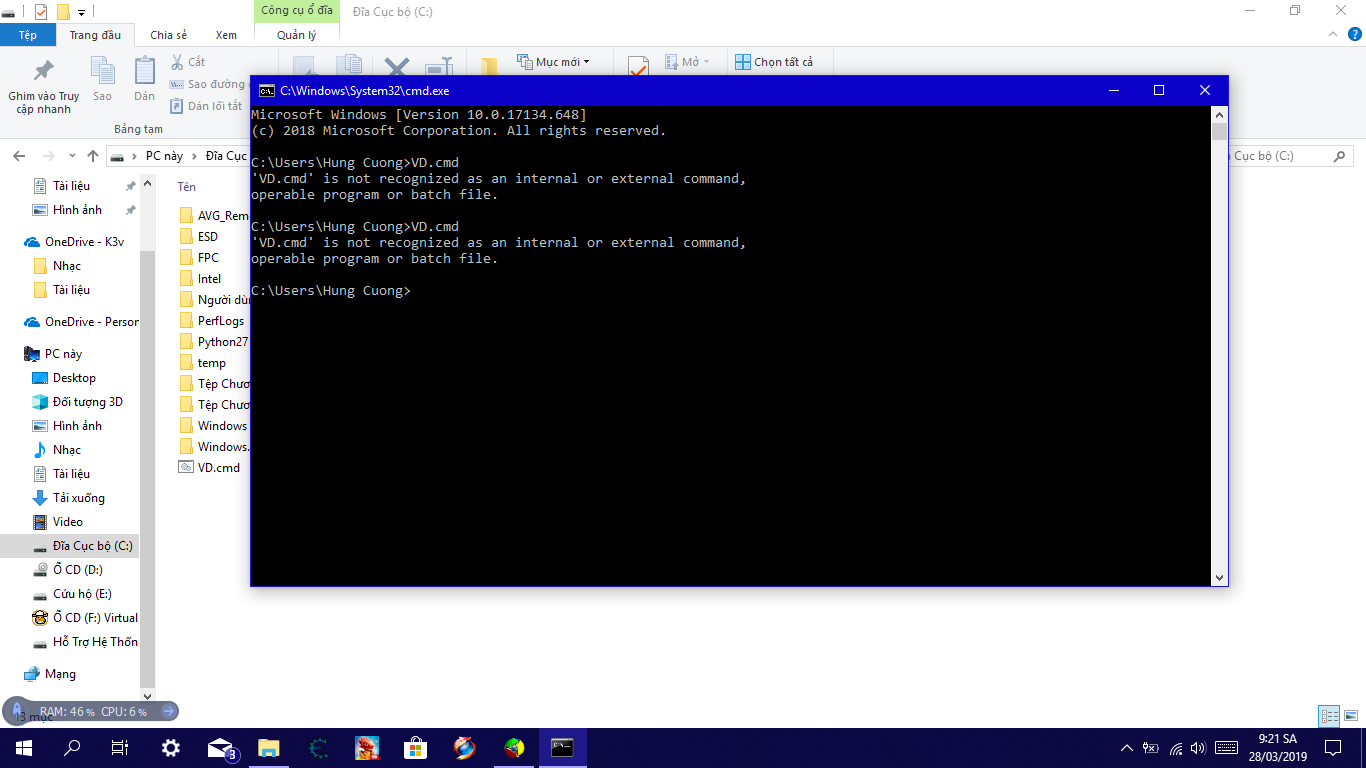Image resolution: width=1366 pixels, height=768 pixels.
Task: Click the cmd.exe title bar icon
Action: point(267,90)
